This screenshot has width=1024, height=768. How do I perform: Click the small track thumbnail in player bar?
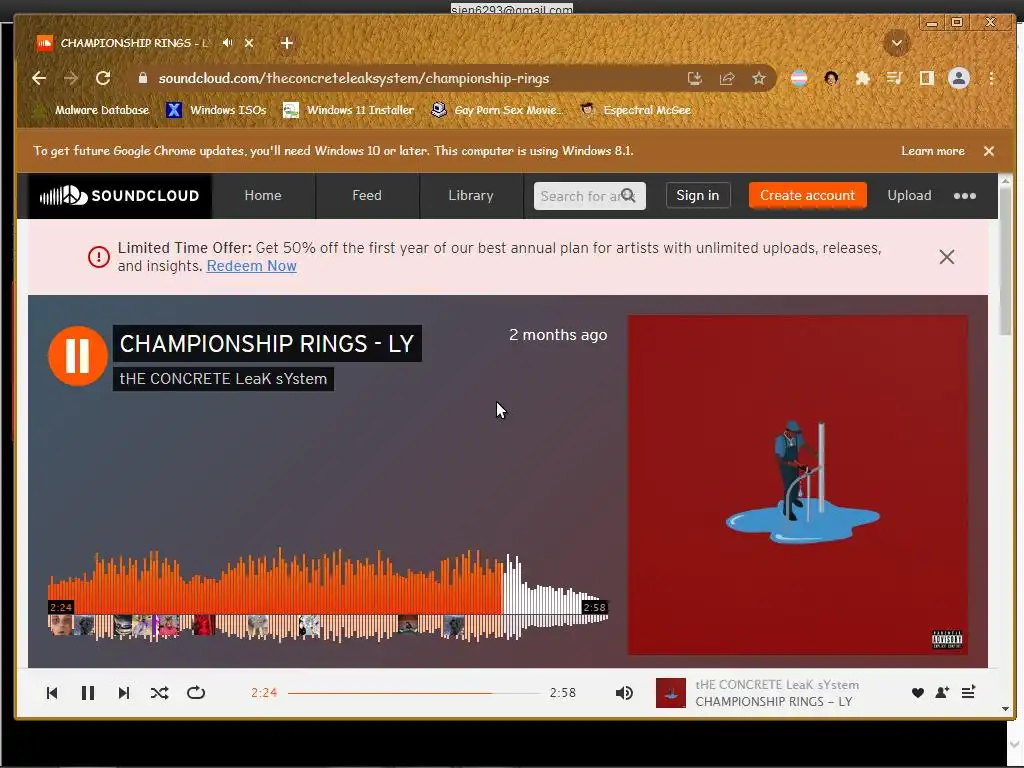[671, 693]
